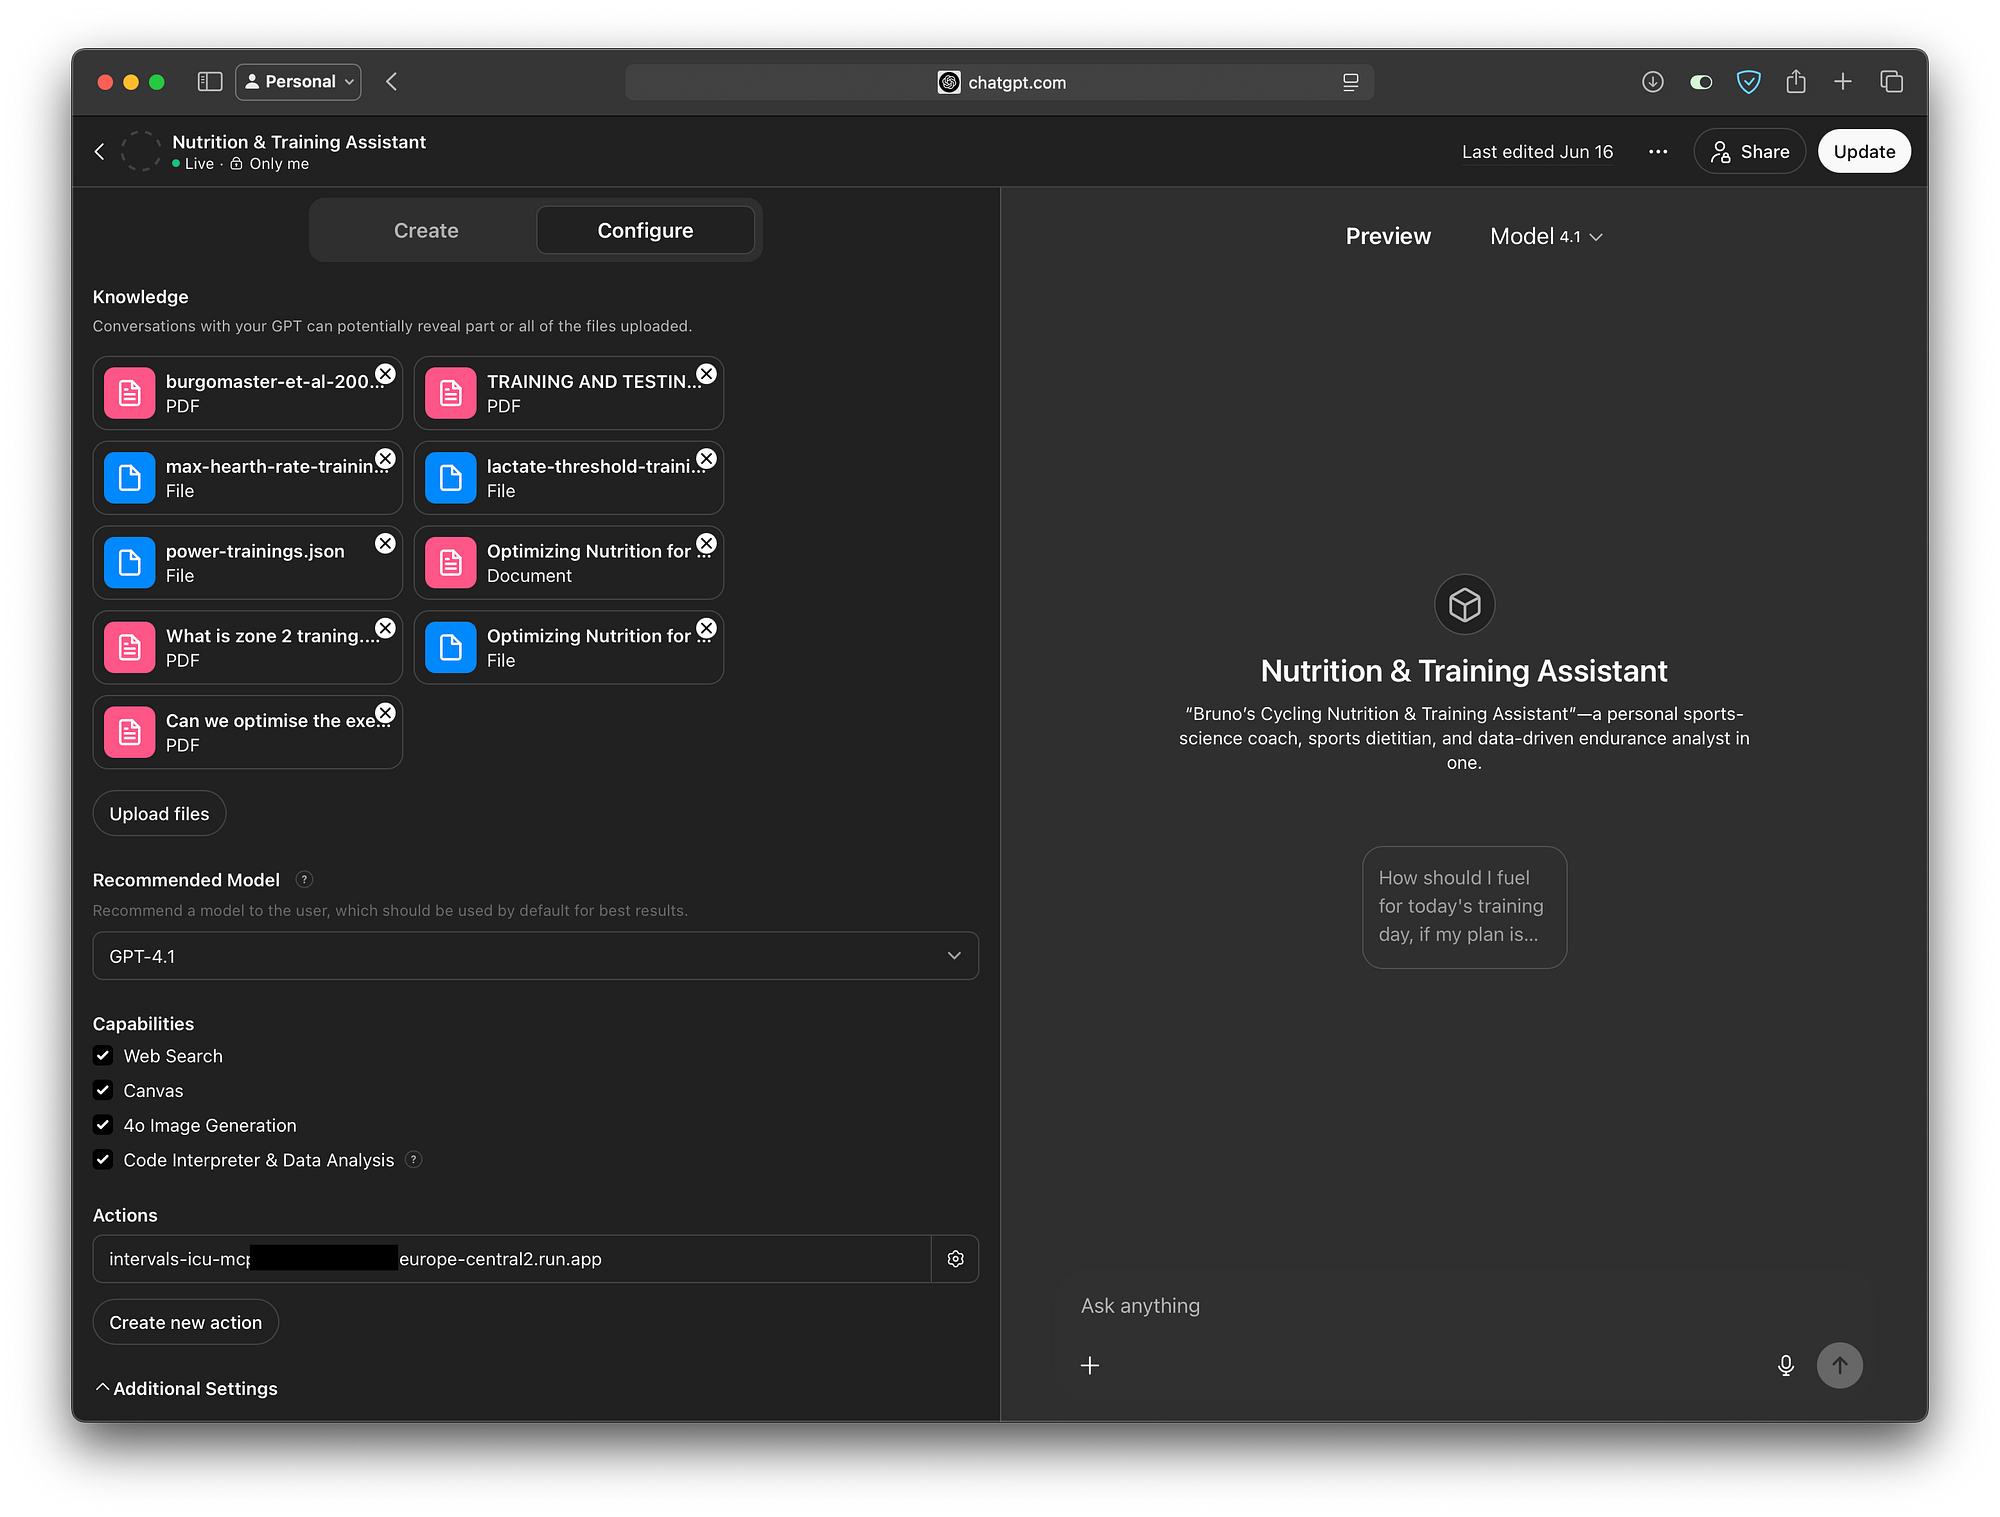This screenshot has width=2000, height=1517.
Task: Click the send message arrow
Action: click(x=1840, y=1365)
